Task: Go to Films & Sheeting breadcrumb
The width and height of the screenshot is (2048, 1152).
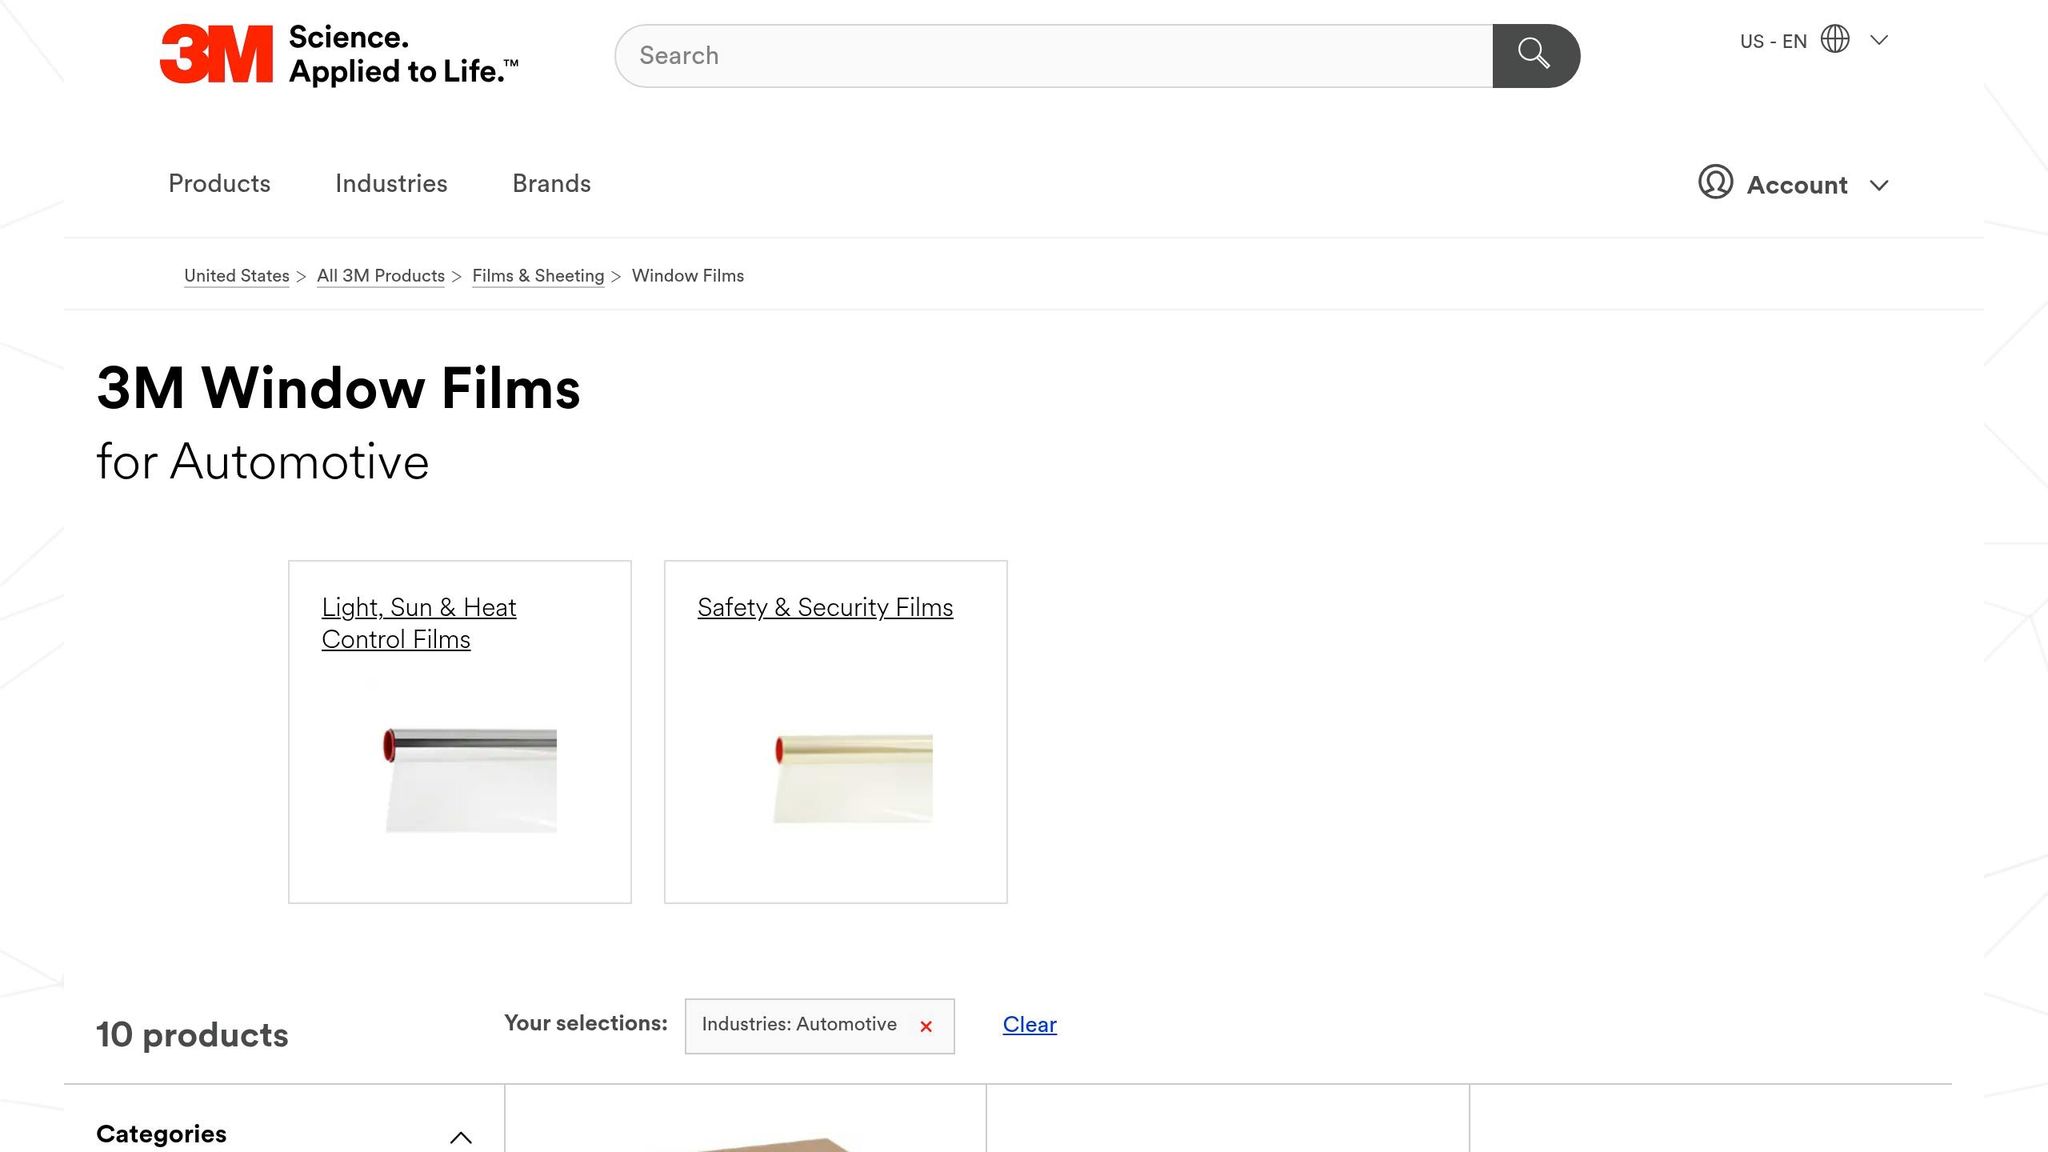Action: tap(538, 276)
